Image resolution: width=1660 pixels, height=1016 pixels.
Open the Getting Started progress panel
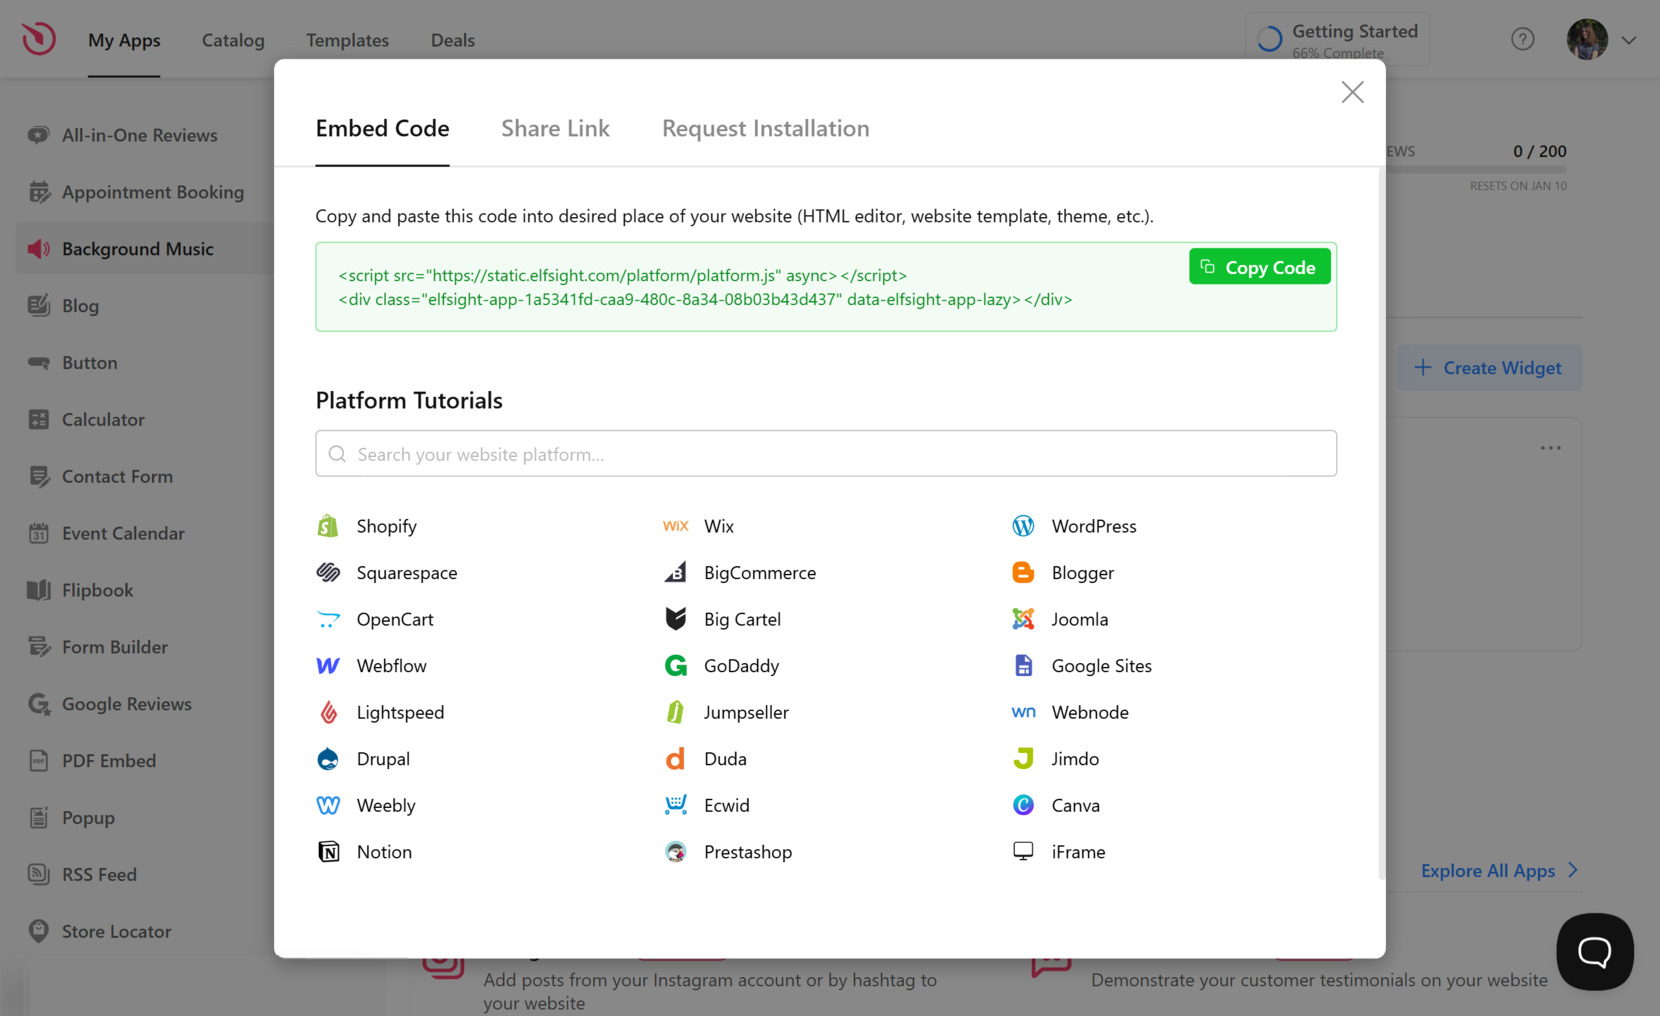coord(1337,40)
